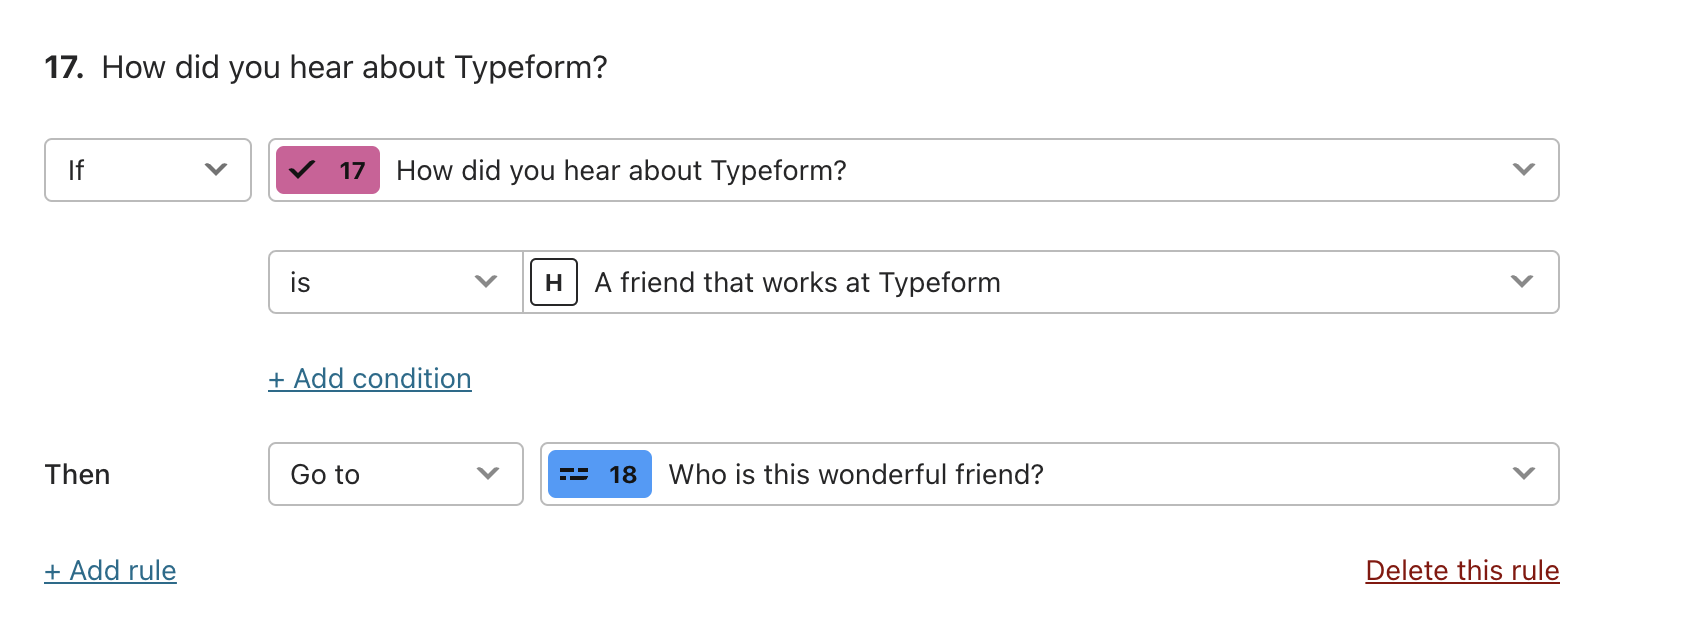
Task: Open the If condition type dropdown
Action: tap(148, 170)
